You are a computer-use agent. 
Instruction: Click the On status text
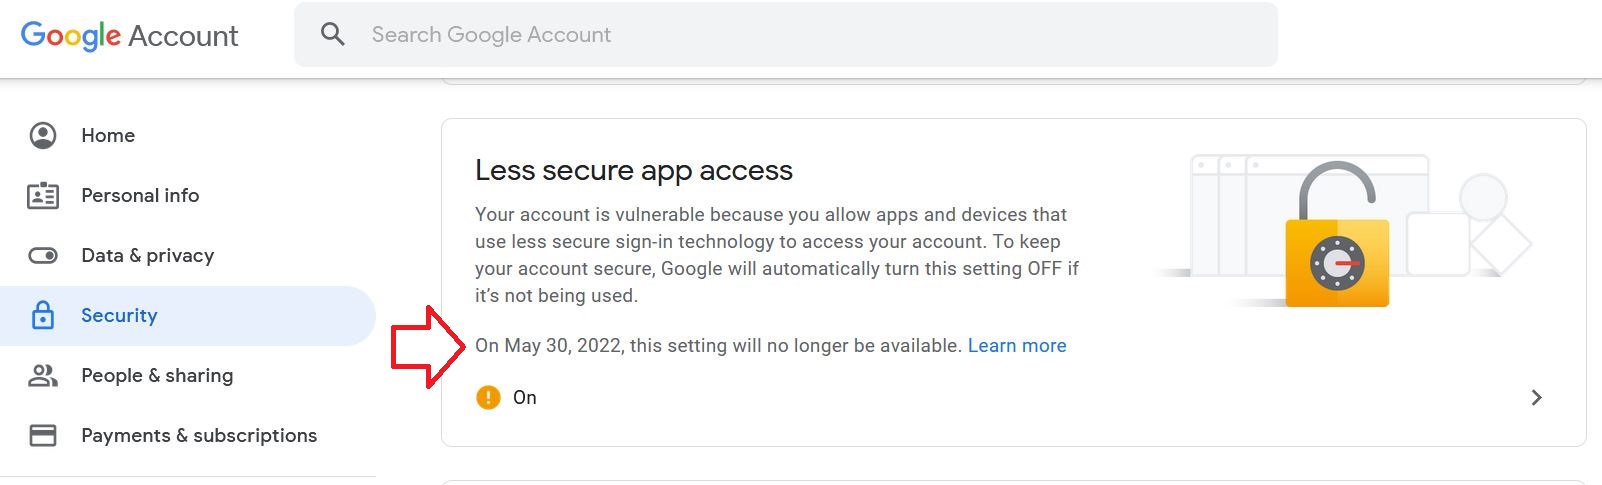pos(525,397)
